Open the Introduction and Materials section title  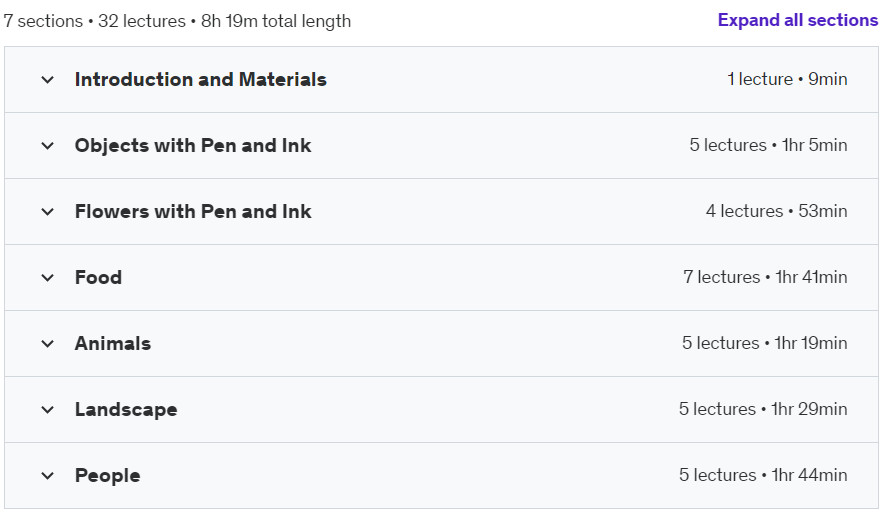click(x=200, y=79)
